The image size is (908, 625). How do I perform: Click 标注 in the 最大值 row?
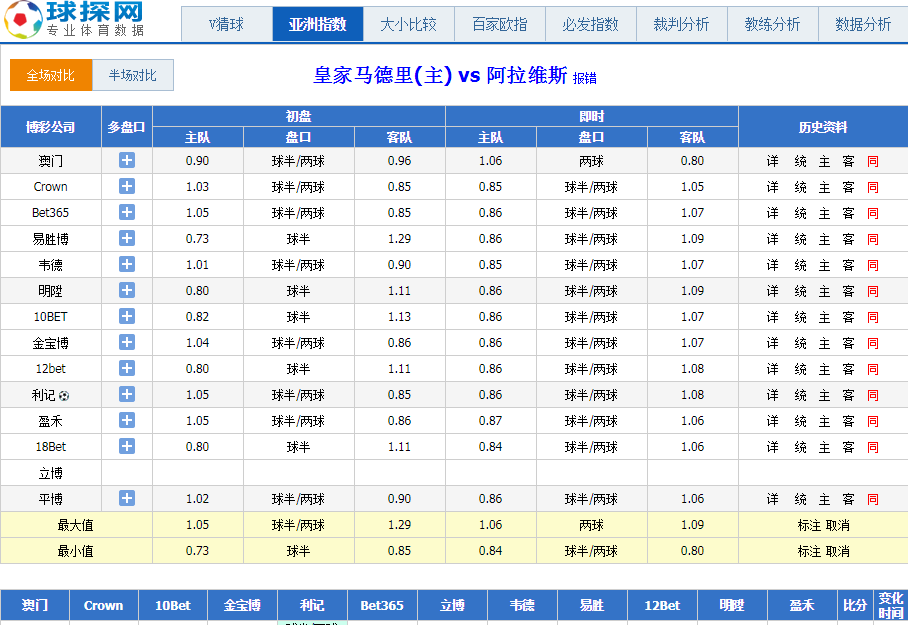click(809, 525)
